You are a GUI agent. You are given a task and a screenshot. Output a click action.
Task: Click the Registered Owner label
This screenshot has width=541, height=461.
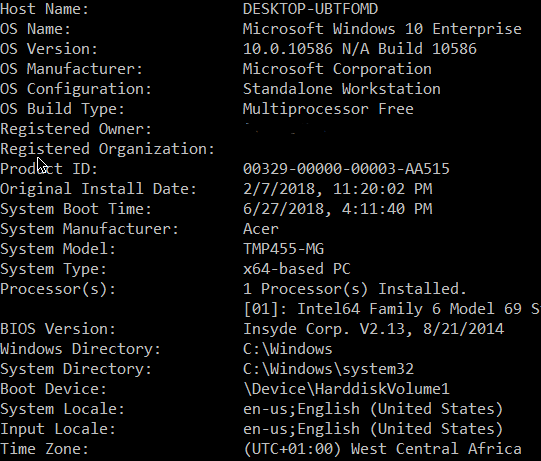pos(76,129)
